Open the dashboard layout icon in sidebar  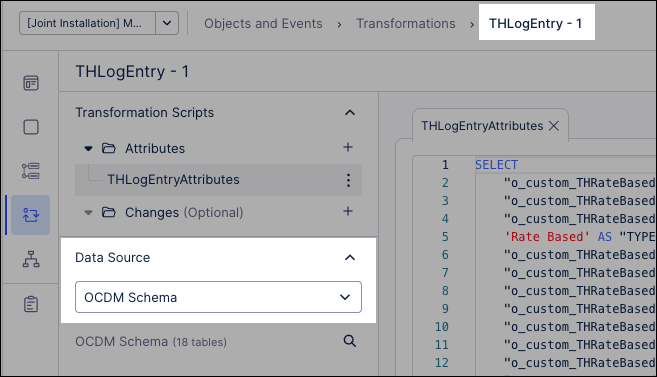(31, 83)
